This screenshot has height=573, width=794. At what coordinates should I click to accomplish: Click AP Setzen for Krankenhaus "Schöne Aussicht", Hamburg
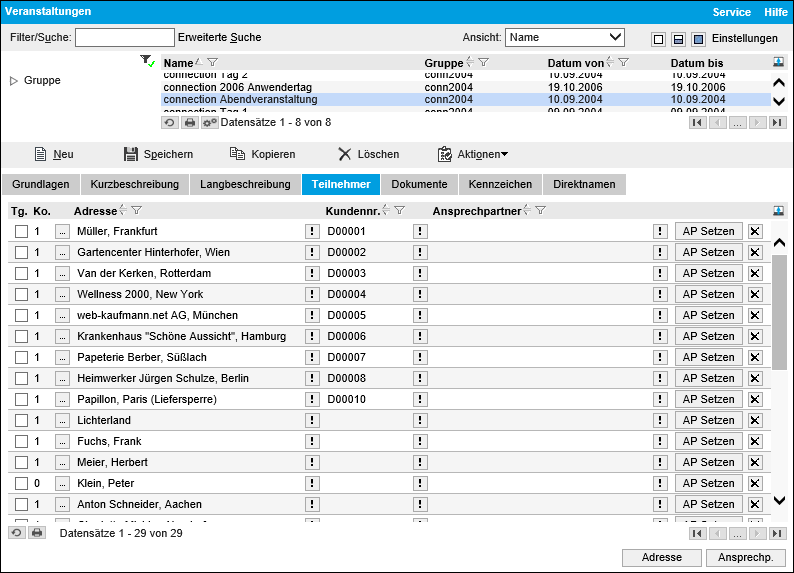point(708,337)
